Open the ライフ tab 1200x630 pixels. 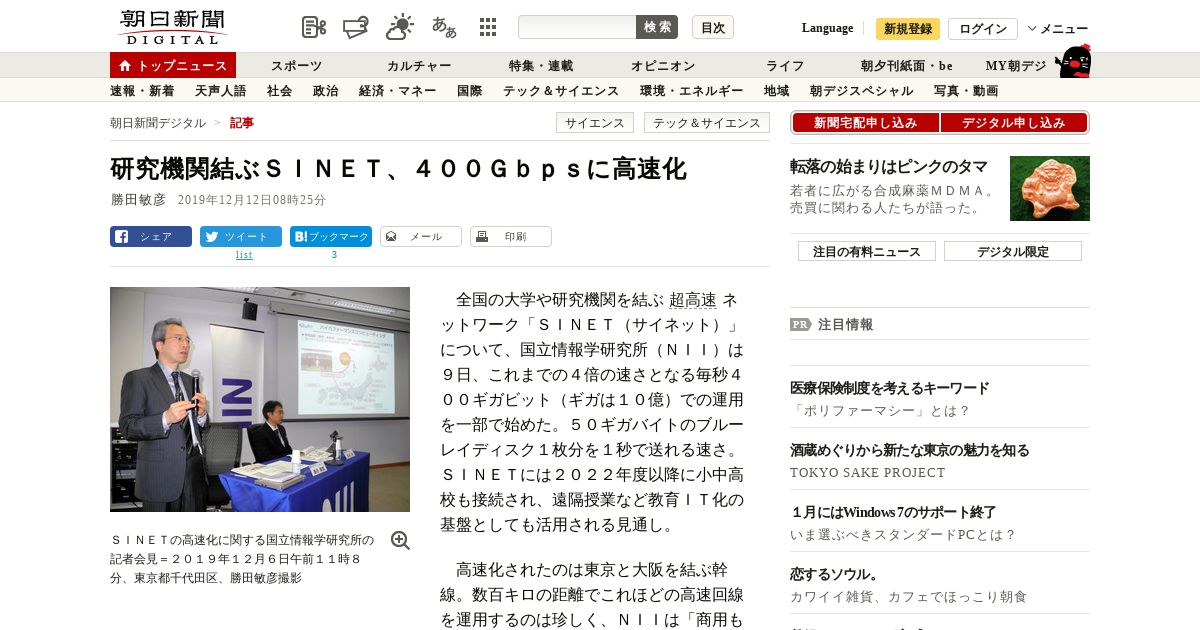pyautogui.click(x=785, y=66)
